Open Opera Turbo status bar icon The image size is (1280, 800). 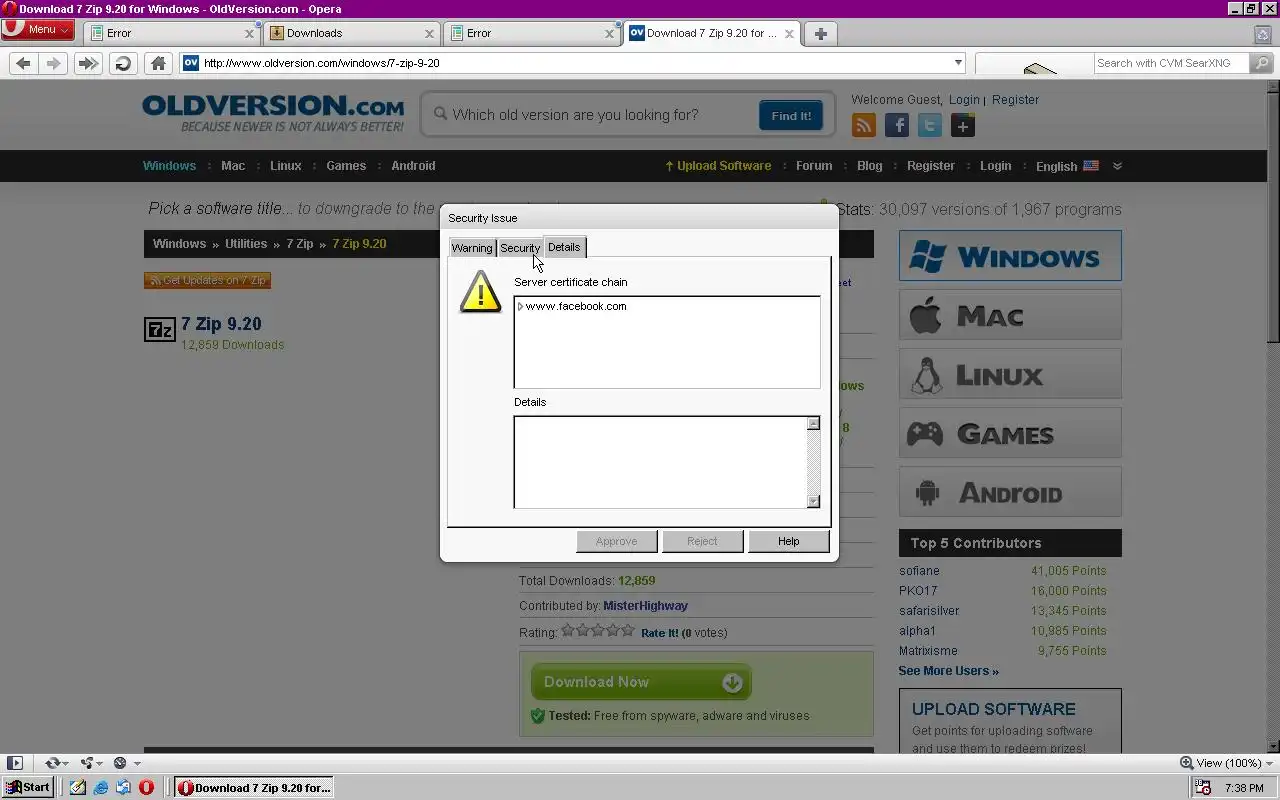(x=120, y=763)
